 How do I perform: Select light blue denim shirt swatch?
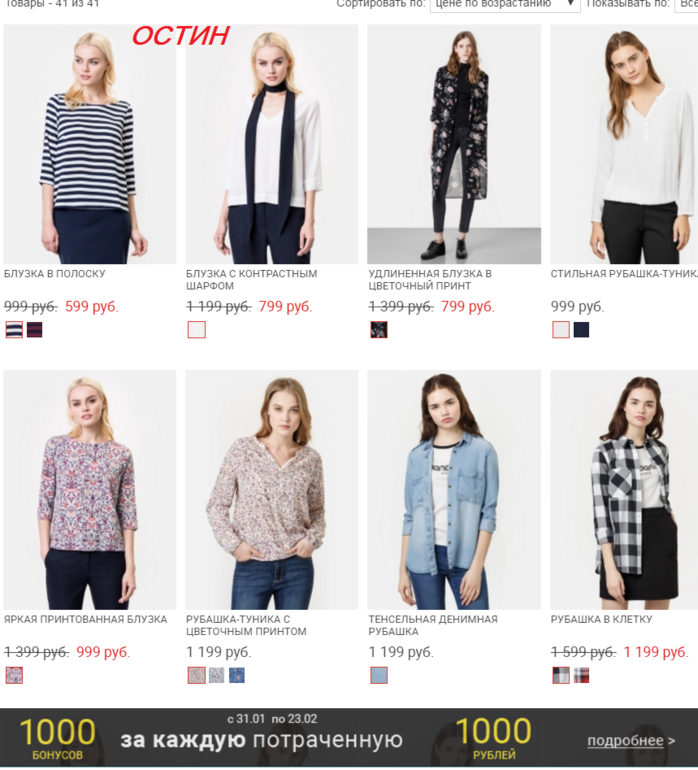click(x=379, y=675)
